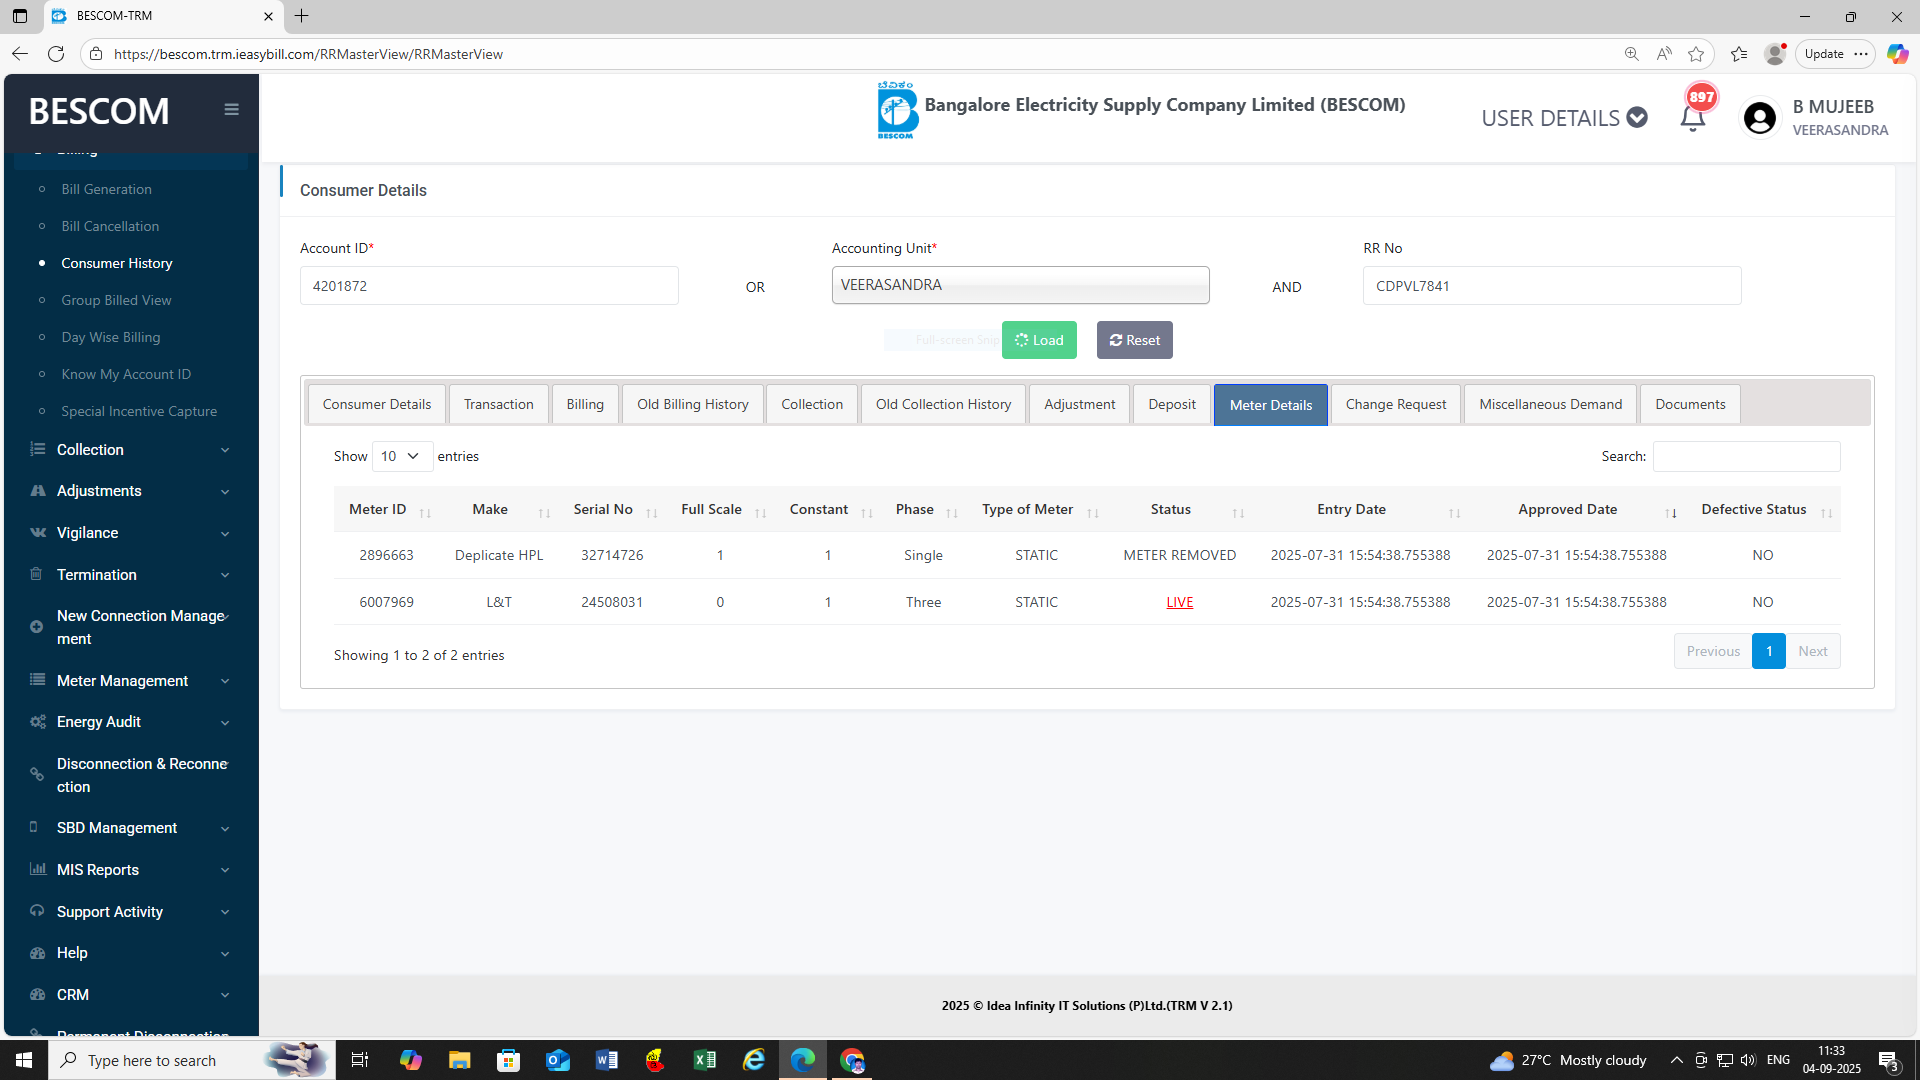Click the table Search input field
1920x1080 pixels.
pyautogui.click(x=1746, y=456)
